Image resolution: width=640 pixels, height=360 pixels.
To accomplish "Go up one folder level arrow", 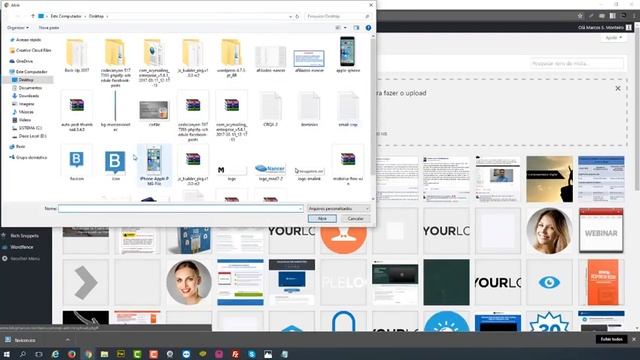I will coord(33,16).
